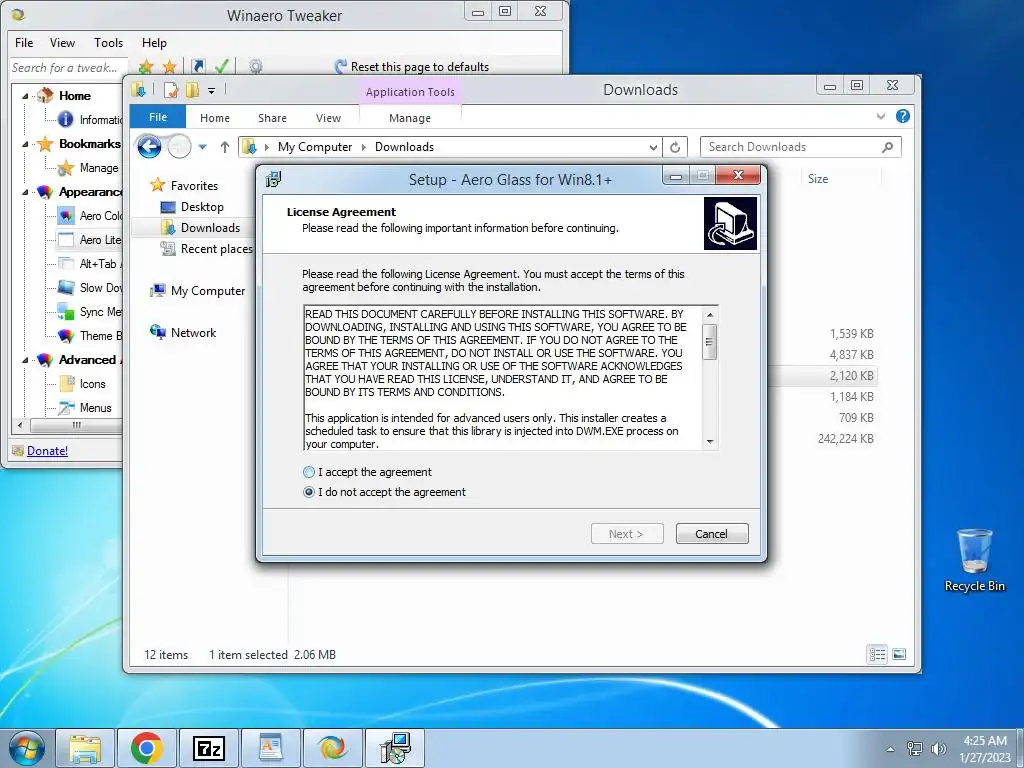Switch to large icons view in status bar
The height and width of the screenshot is (768, 1024).
pyautogui.click(x=899, y=654)
